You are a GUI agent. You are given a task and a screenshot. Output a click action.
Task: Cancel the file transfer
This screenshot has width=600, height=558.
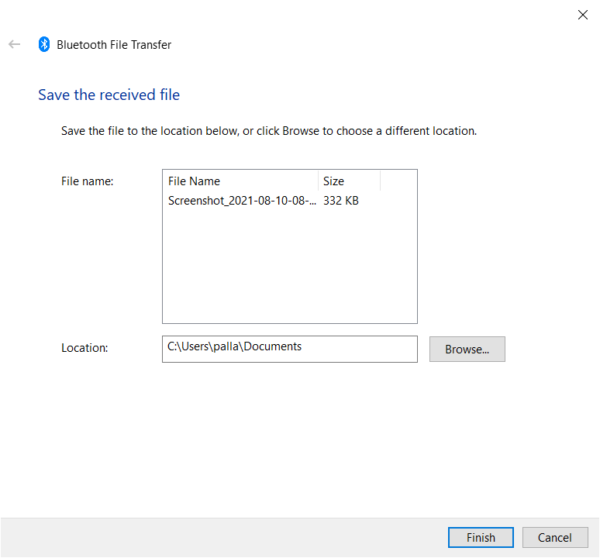coord(555,537)
